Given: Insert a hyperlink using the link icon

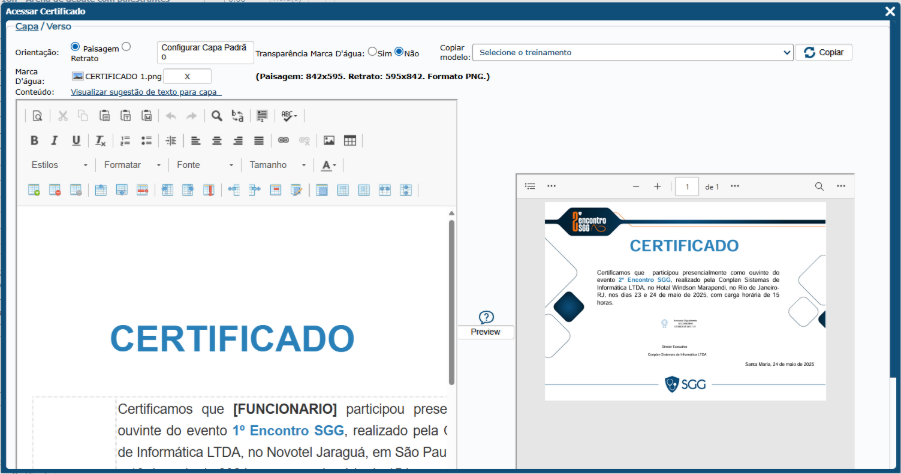Looking at the screenshot, I should coord(283,141).
